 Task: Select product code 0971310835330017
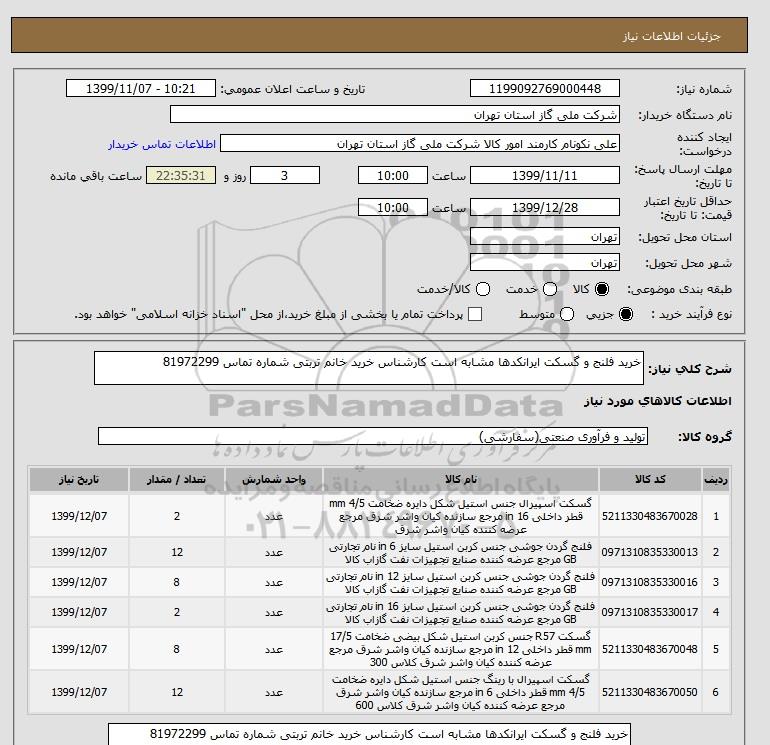click(650, 612)
